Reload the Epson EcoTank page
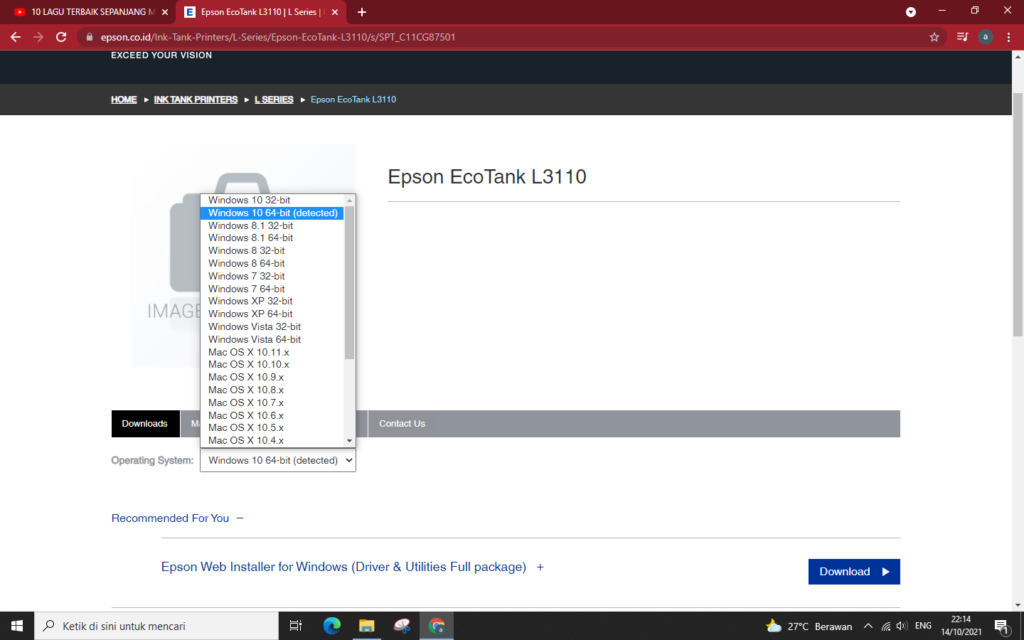This screenshot has height=640, width=1024. click(x=61, y=36)
